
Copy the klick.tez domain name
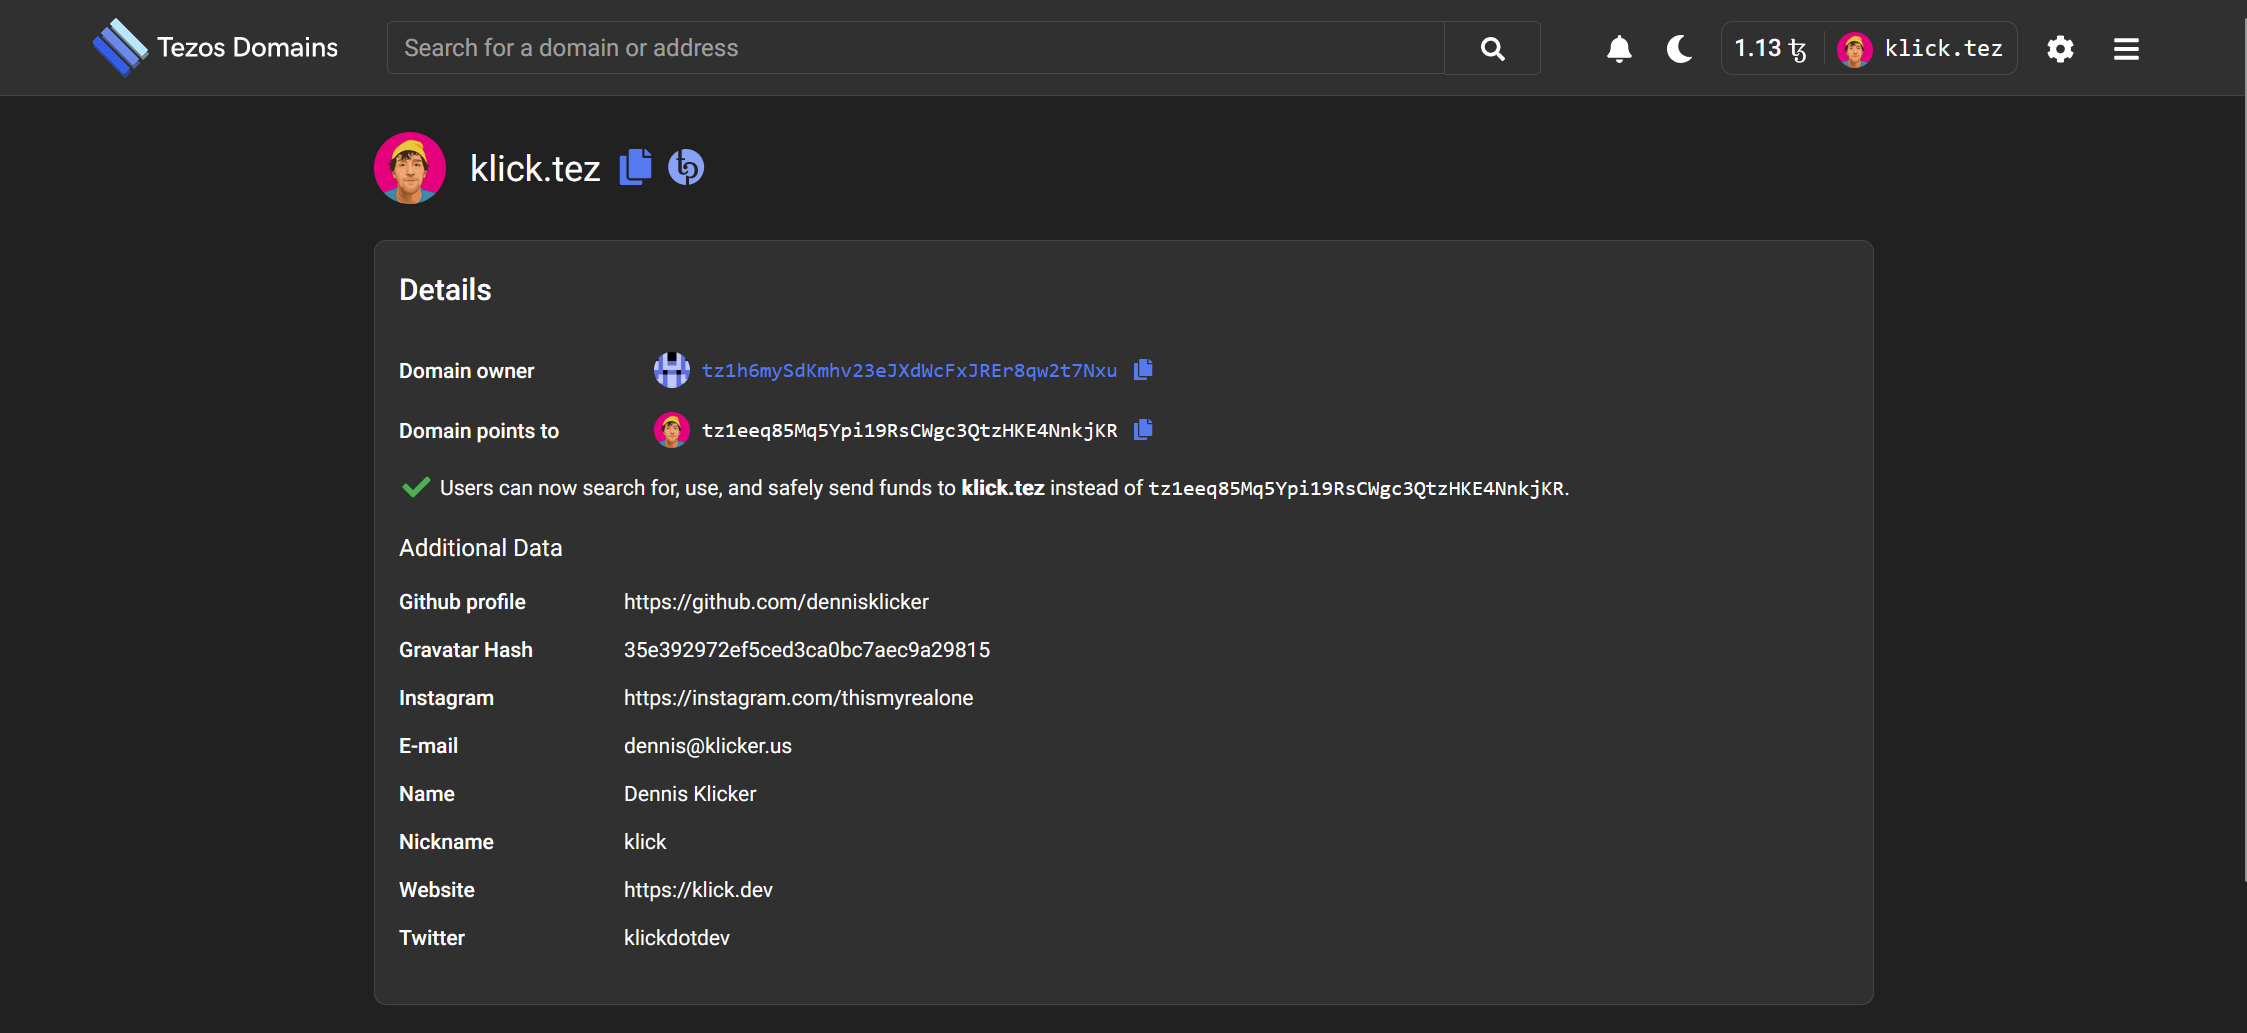635,167
